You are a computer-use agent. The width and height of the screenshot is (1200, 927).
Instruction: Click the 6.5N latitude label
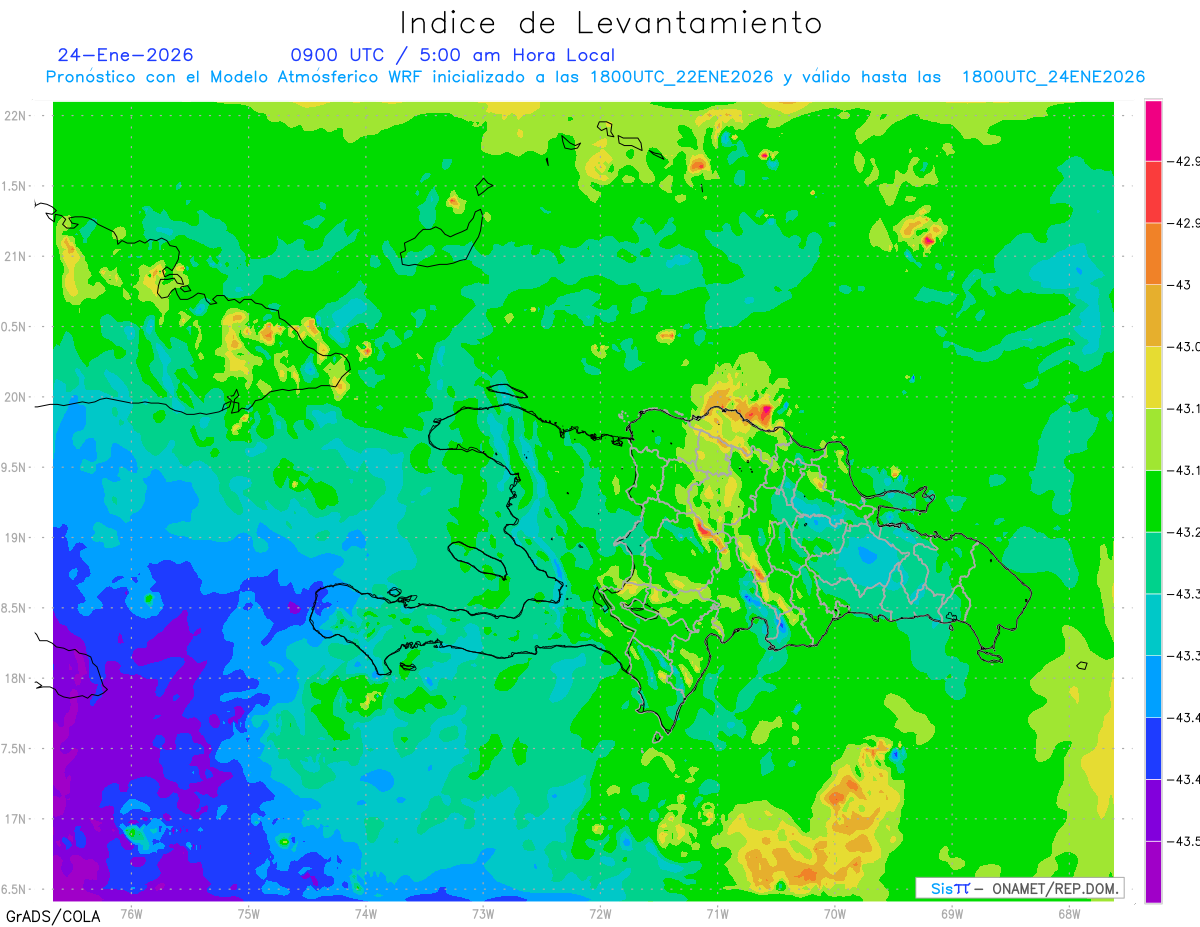point(15,890)
